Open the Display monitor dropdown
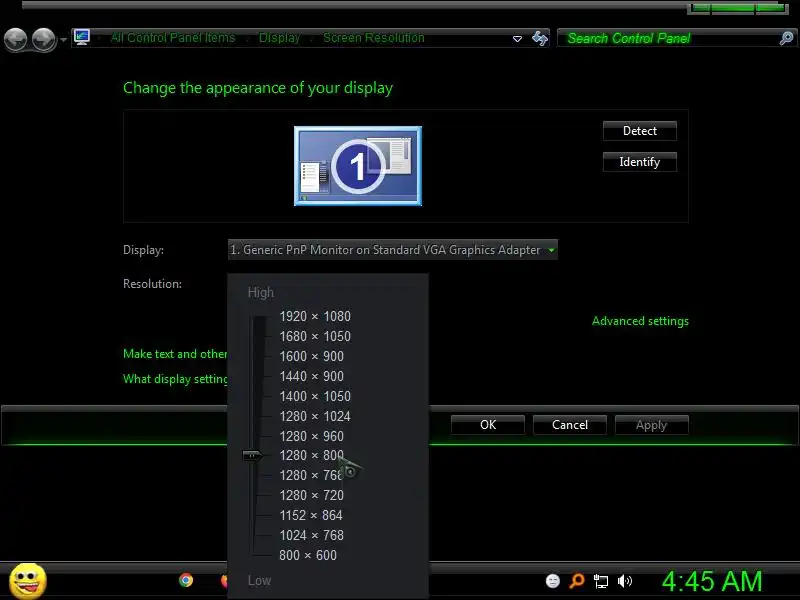The width and height of the screenshot is (800, 600). [x=392, y=250]
